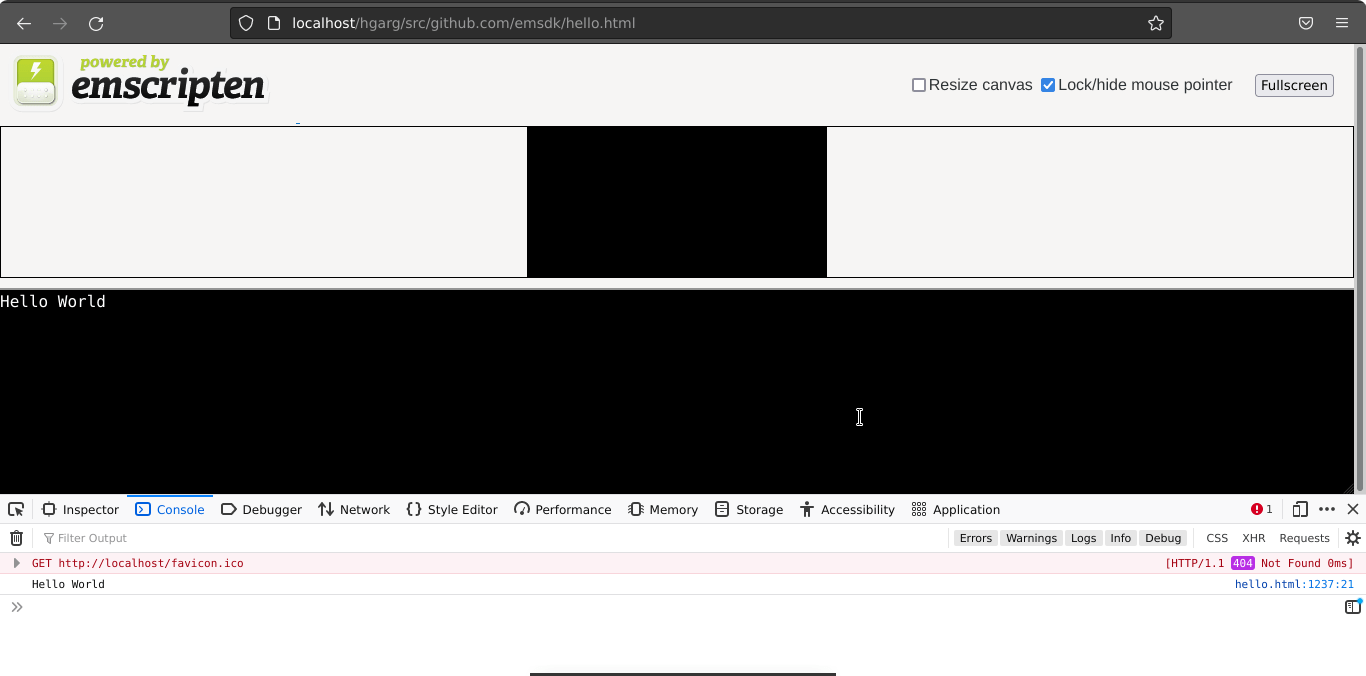Enable the Resize canvas checkbox
This screenshot has width=1366, height=676.
click(919, 85)
